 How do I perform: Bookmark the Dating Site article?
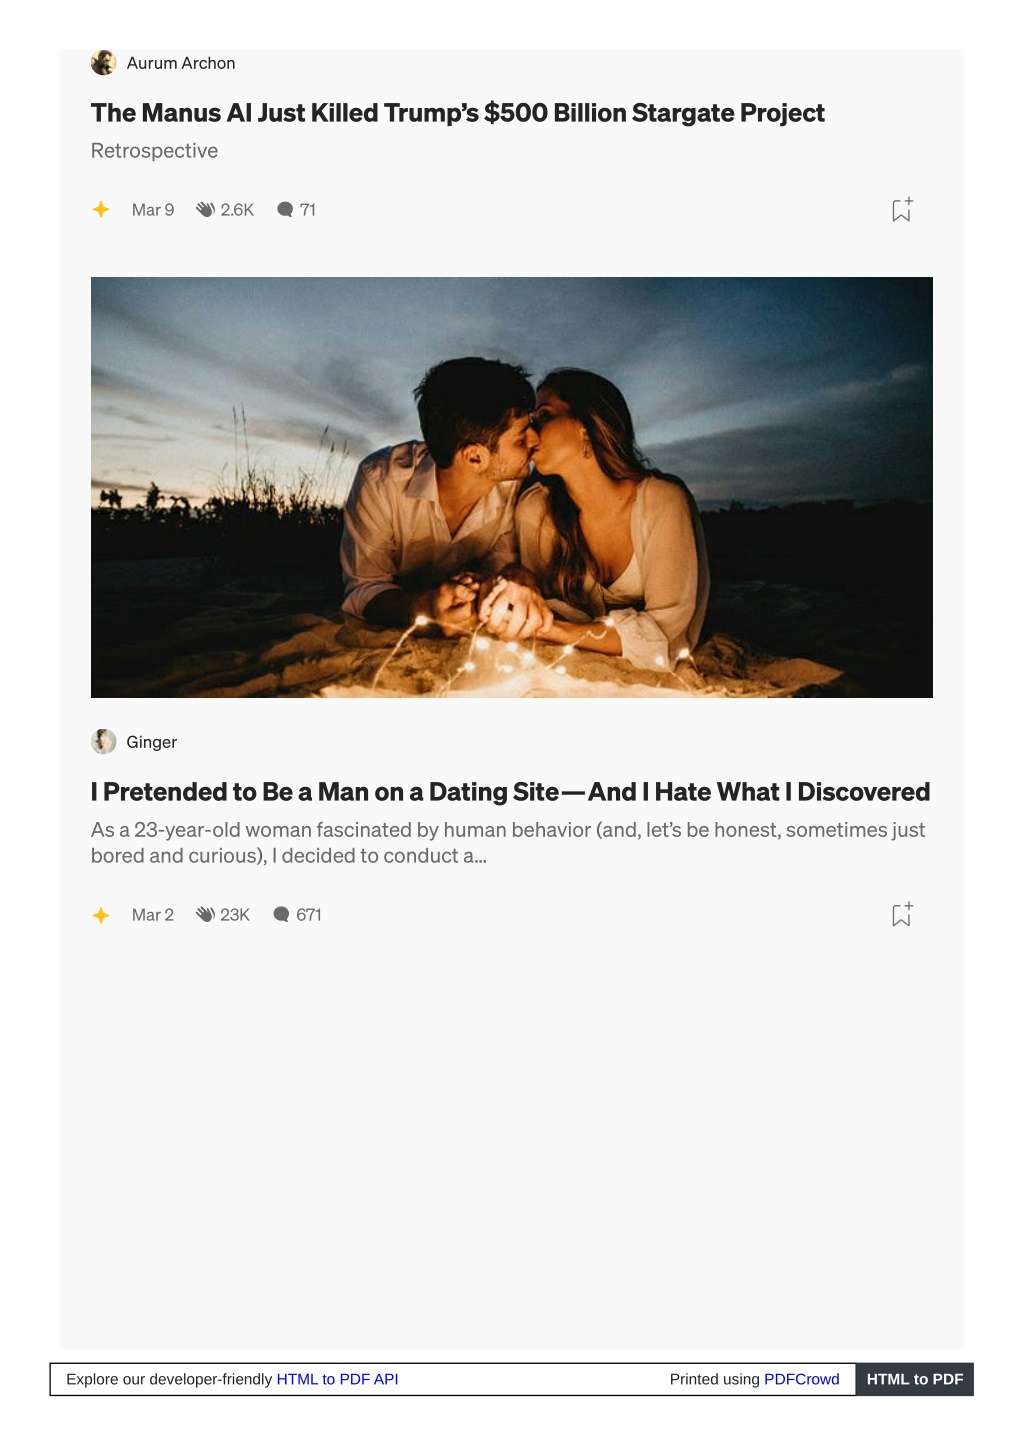point(902,914)
